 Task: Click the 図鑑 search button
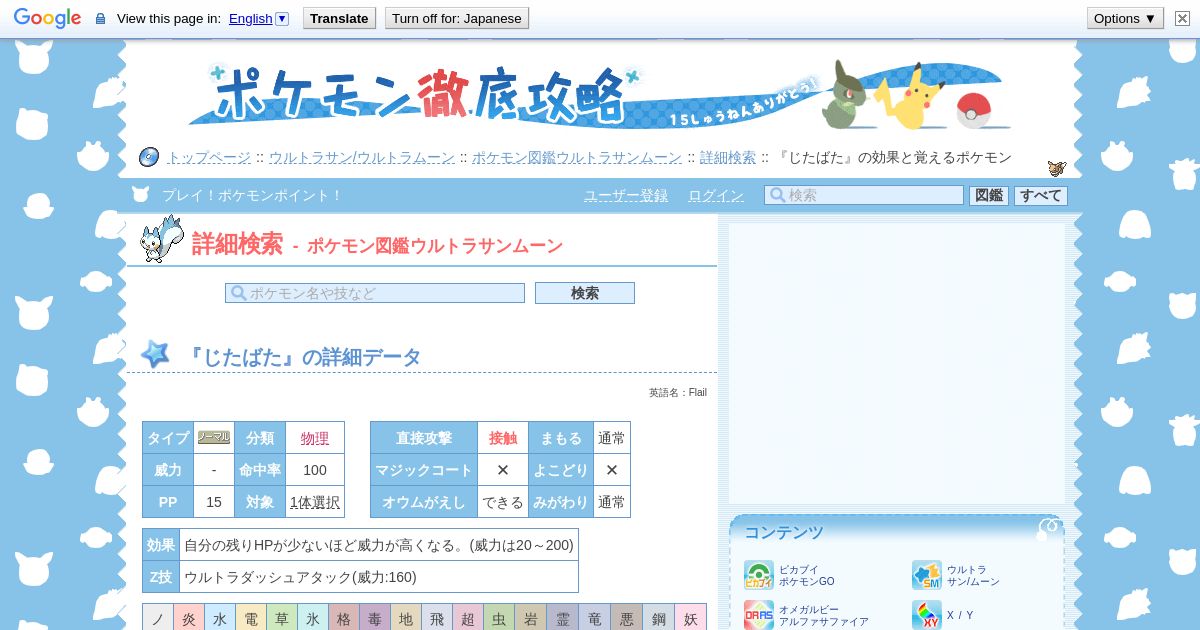[x=989, y=195]
